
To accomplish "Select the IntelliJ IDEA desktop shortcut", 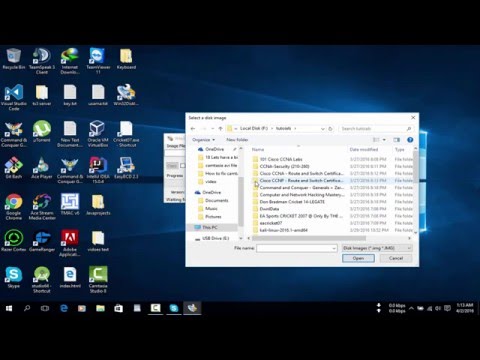I will [x=98, y=170].
